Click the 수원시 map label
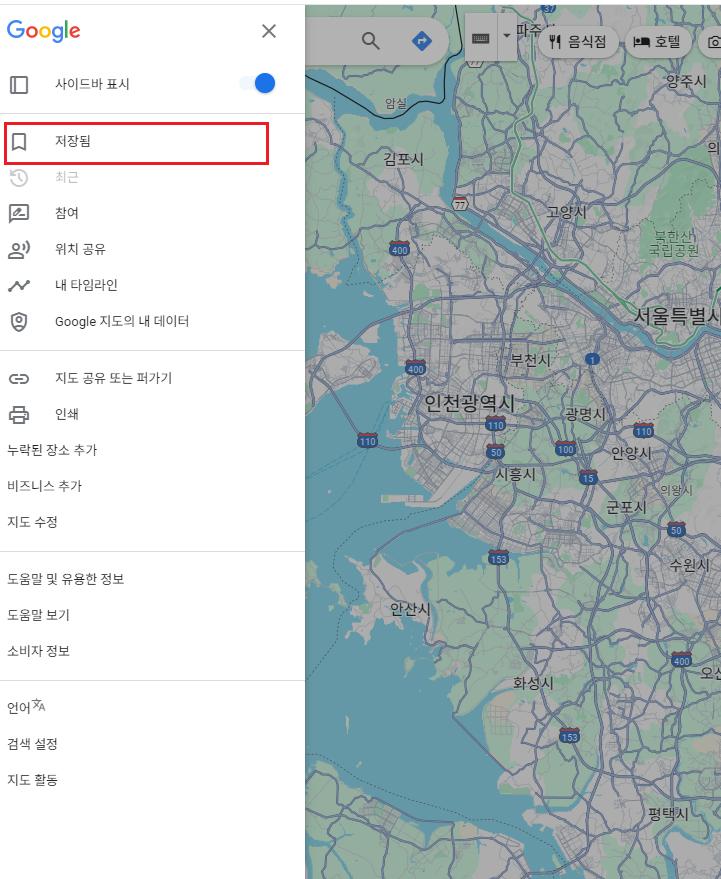The height and width of the screenshot is (879, 721). 690,565
